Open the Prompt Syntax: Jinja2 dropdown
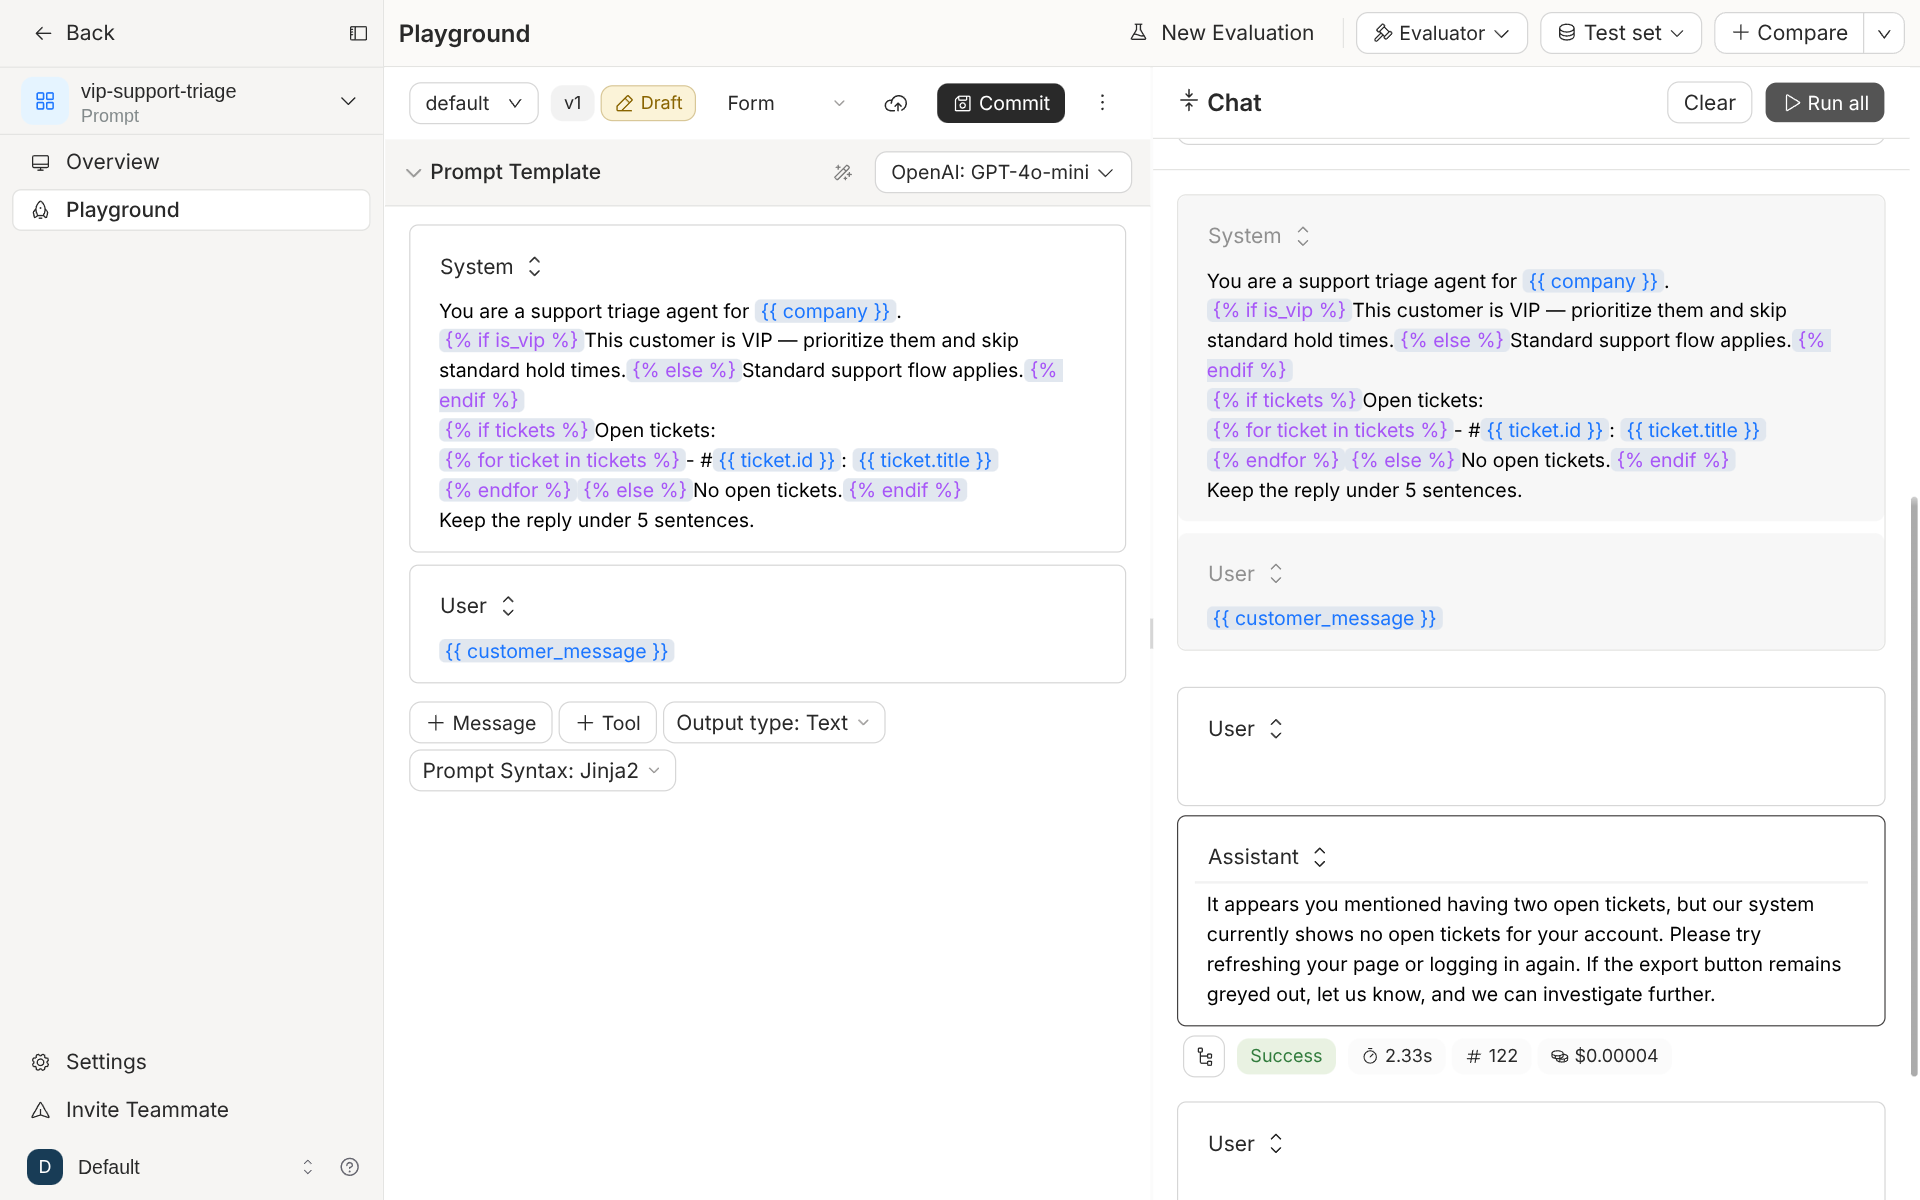This screenshot has height=1200, width=1920. tap(542, 771)
